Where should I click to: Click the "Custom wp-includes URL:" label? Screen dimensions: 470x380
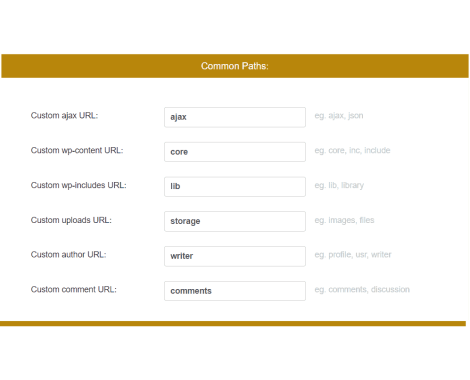pyautogui.click(x=79, y=185)
